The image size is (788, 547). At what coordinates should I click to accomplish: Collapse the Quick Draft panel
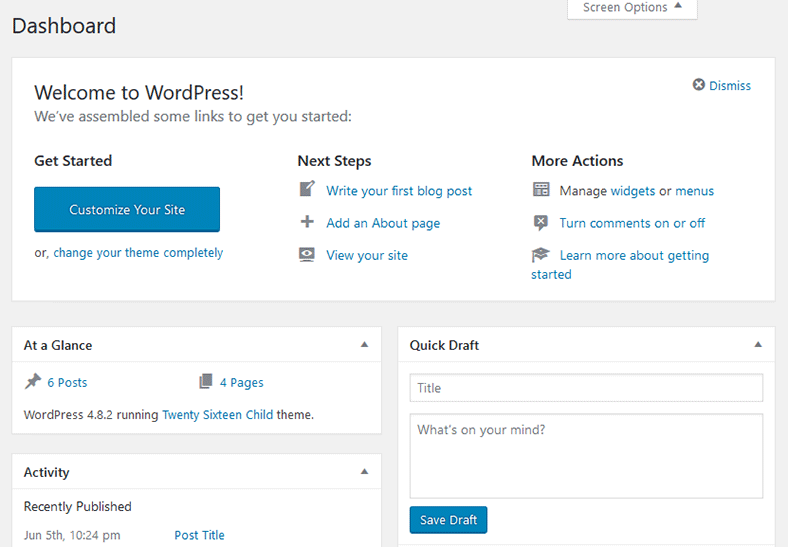tap(758, 345)
